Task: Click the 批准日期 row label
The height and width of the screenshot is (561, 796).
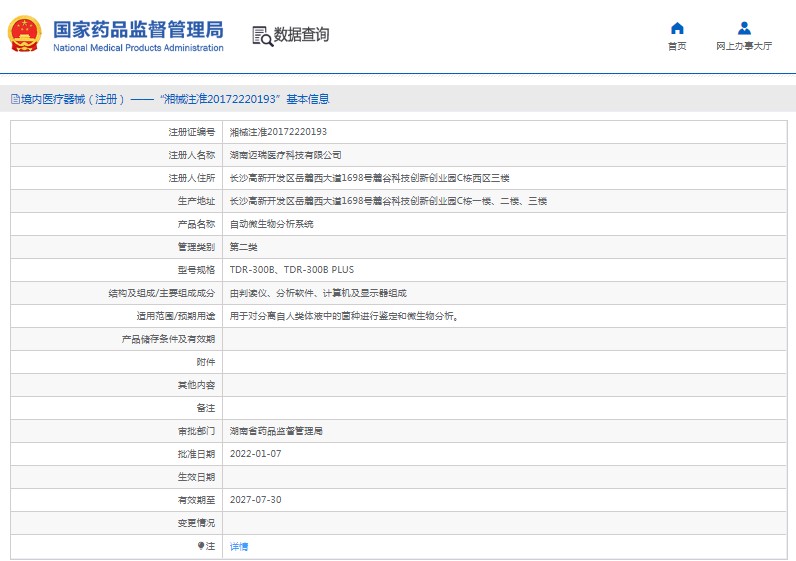Action: pos(196,454)
